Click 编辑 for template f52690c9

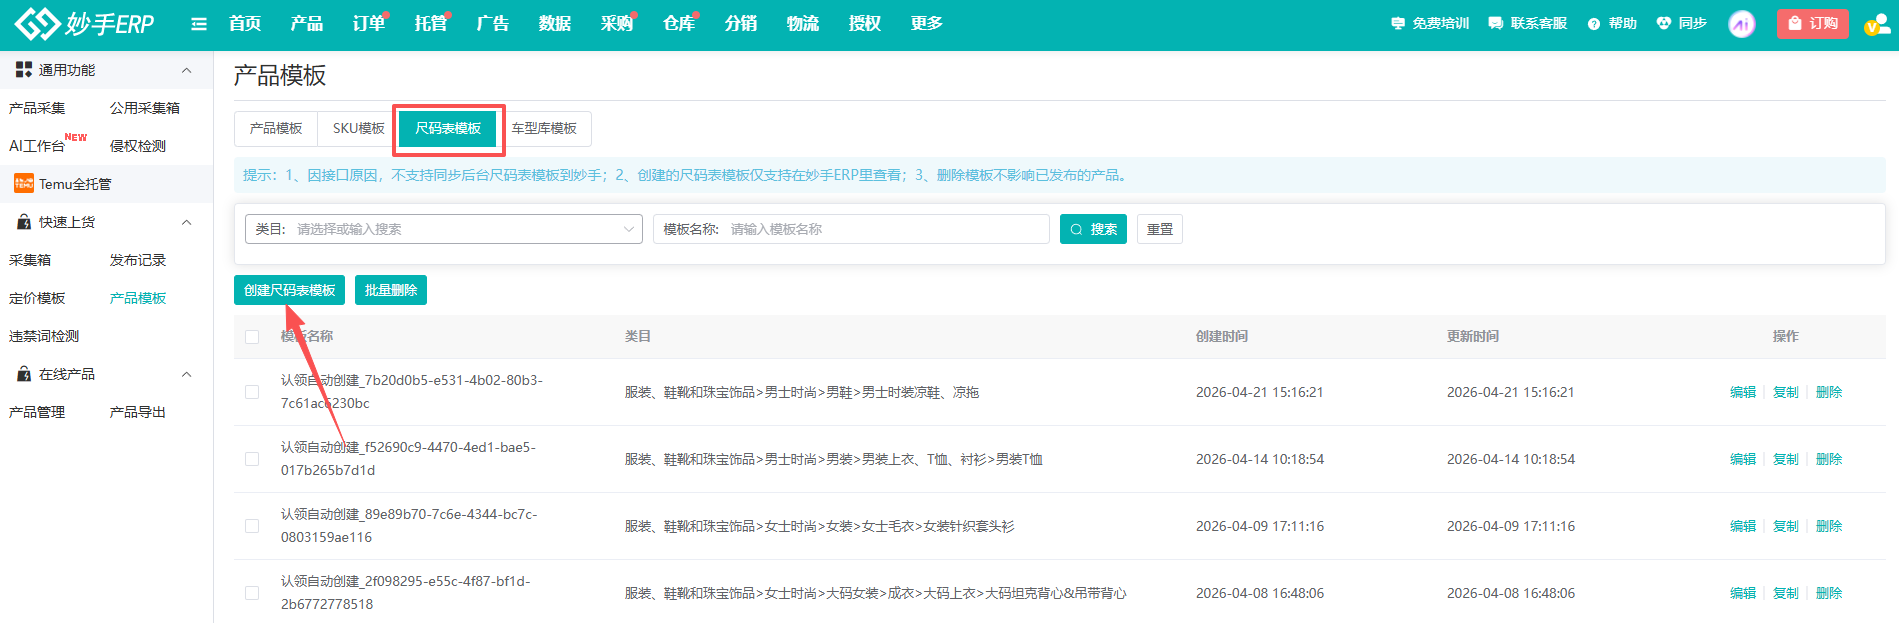point(1743,459)
